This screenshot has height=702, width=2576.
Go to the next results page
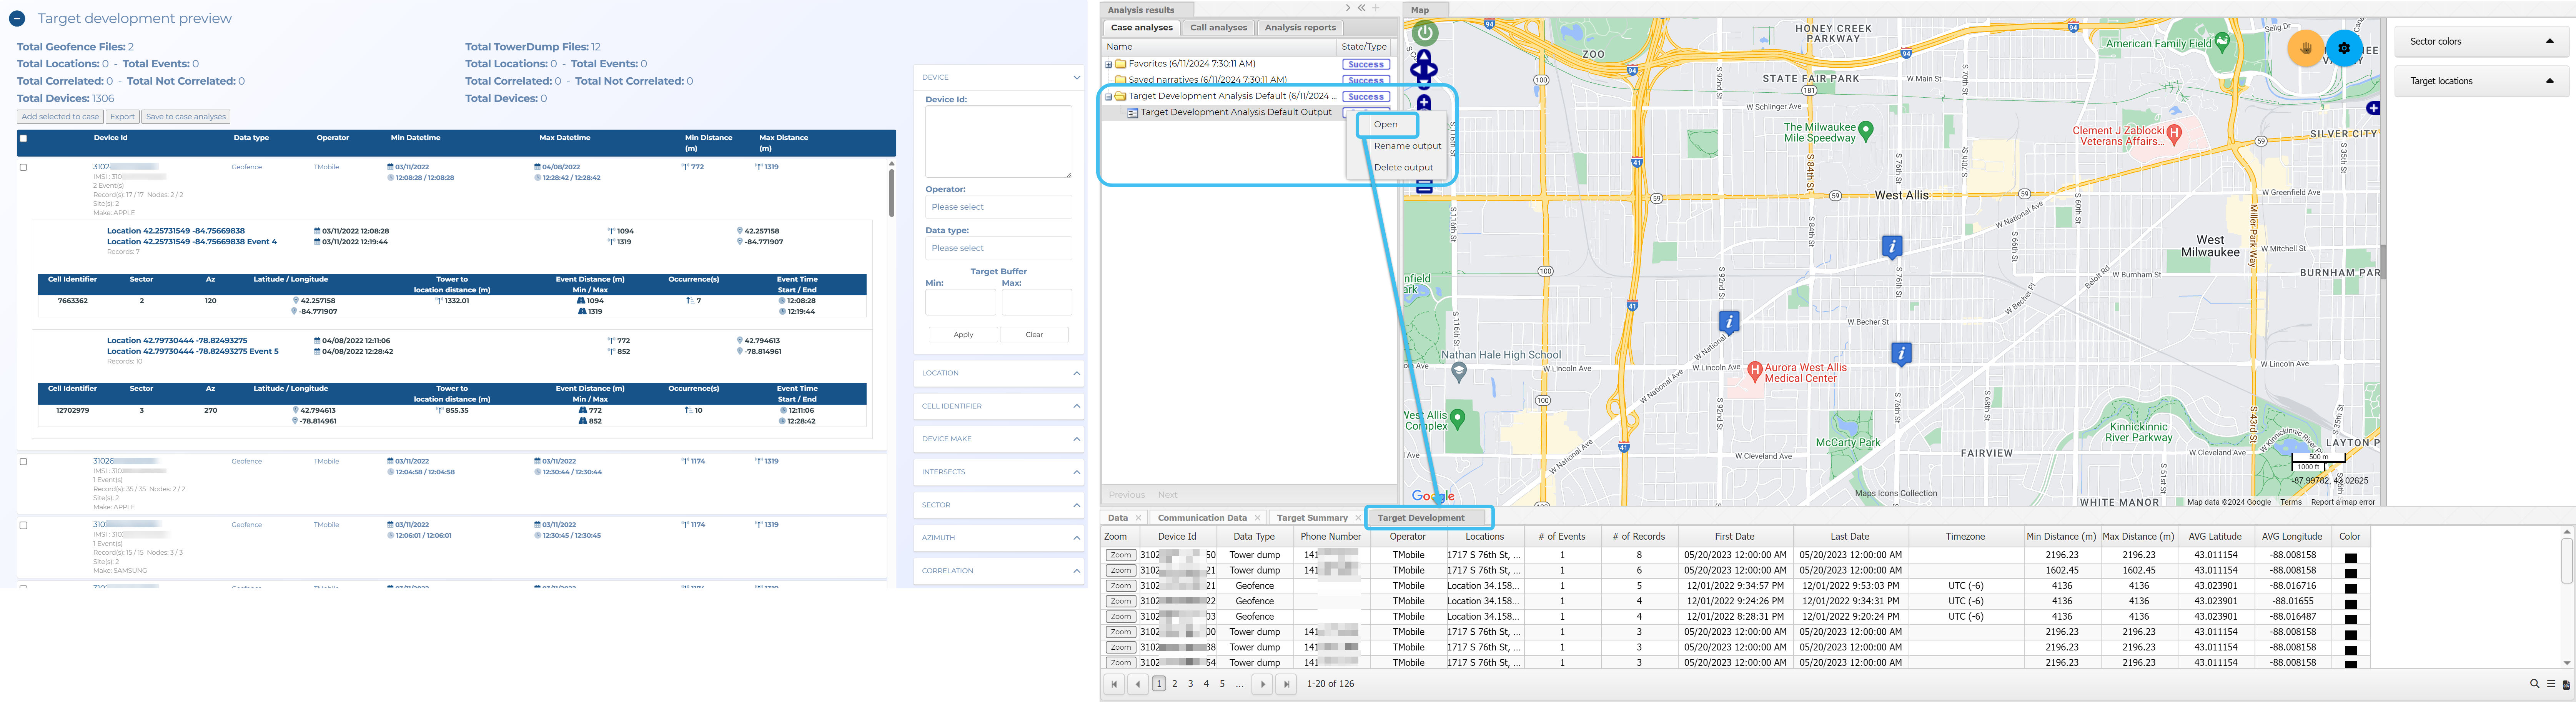1262,684
